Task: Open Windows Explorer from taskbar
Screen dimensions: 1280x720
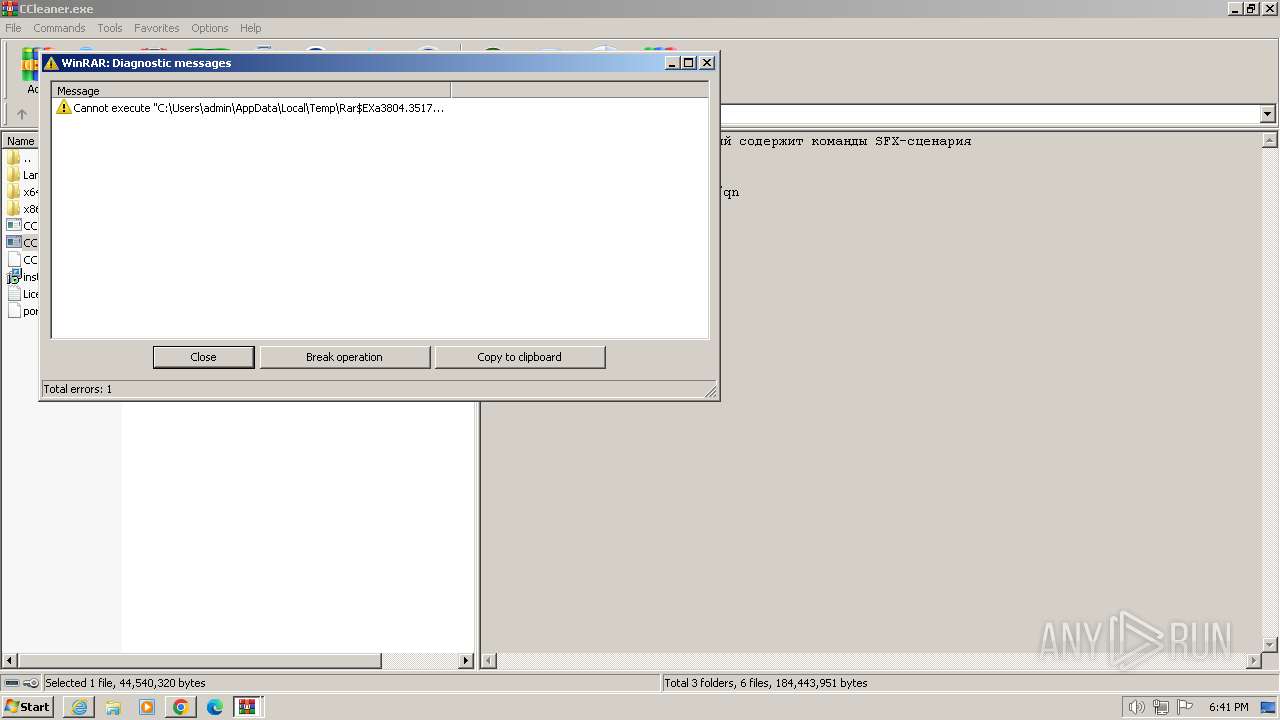Action: tap(113, 707)
